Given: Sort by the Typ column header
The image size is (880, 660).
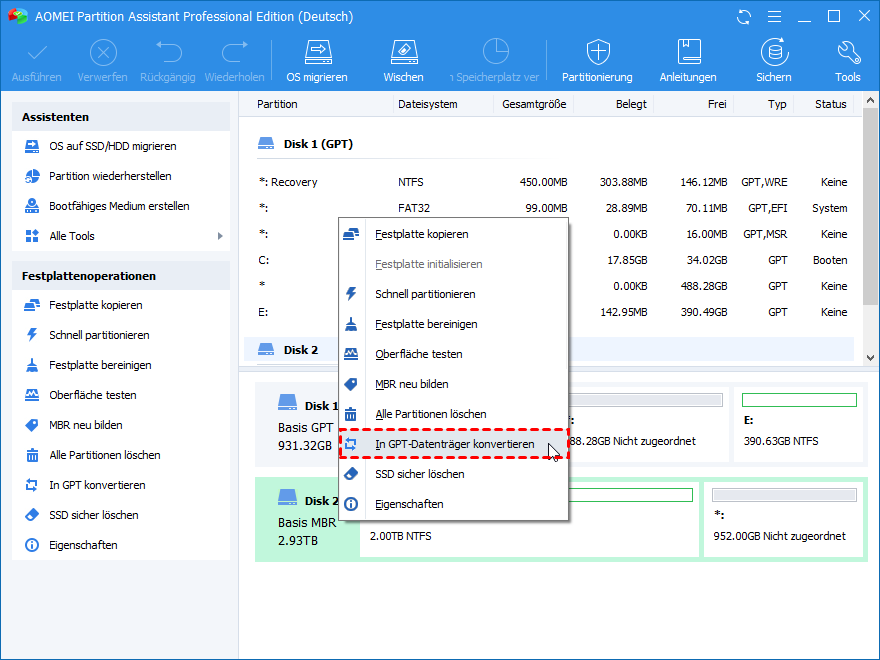Looking at the screenshot, I should 777,104.
